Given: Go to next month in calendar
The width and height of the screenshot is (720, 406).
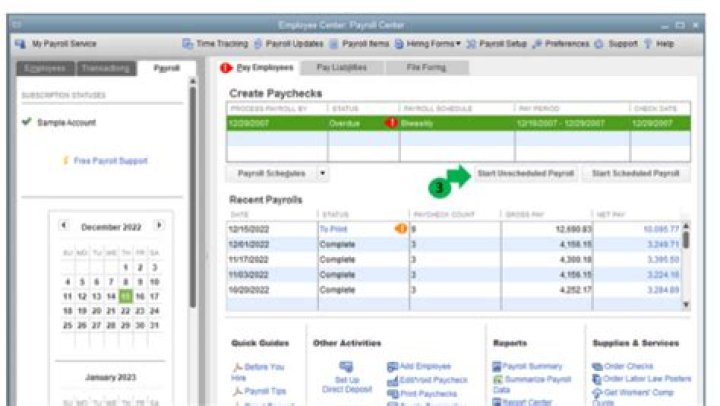Looking at the screenshot, I should pos(159,225).
